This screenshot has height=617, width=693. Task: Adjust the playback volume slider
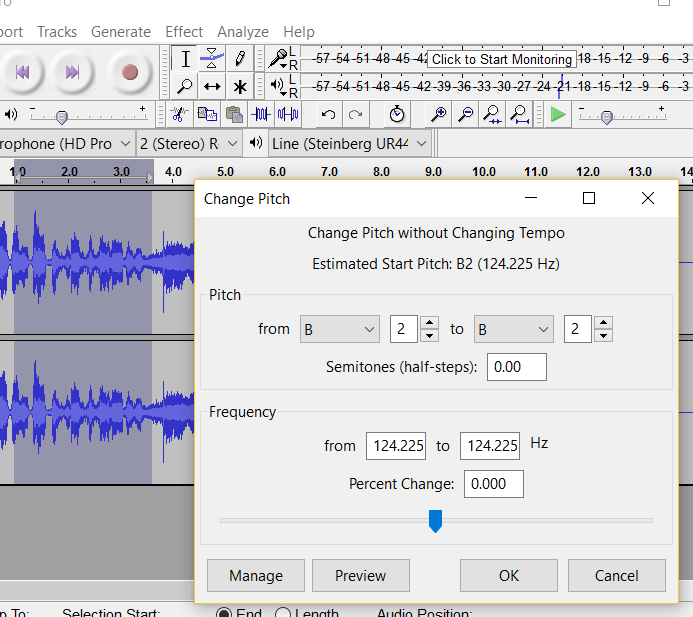coord(62,117)
